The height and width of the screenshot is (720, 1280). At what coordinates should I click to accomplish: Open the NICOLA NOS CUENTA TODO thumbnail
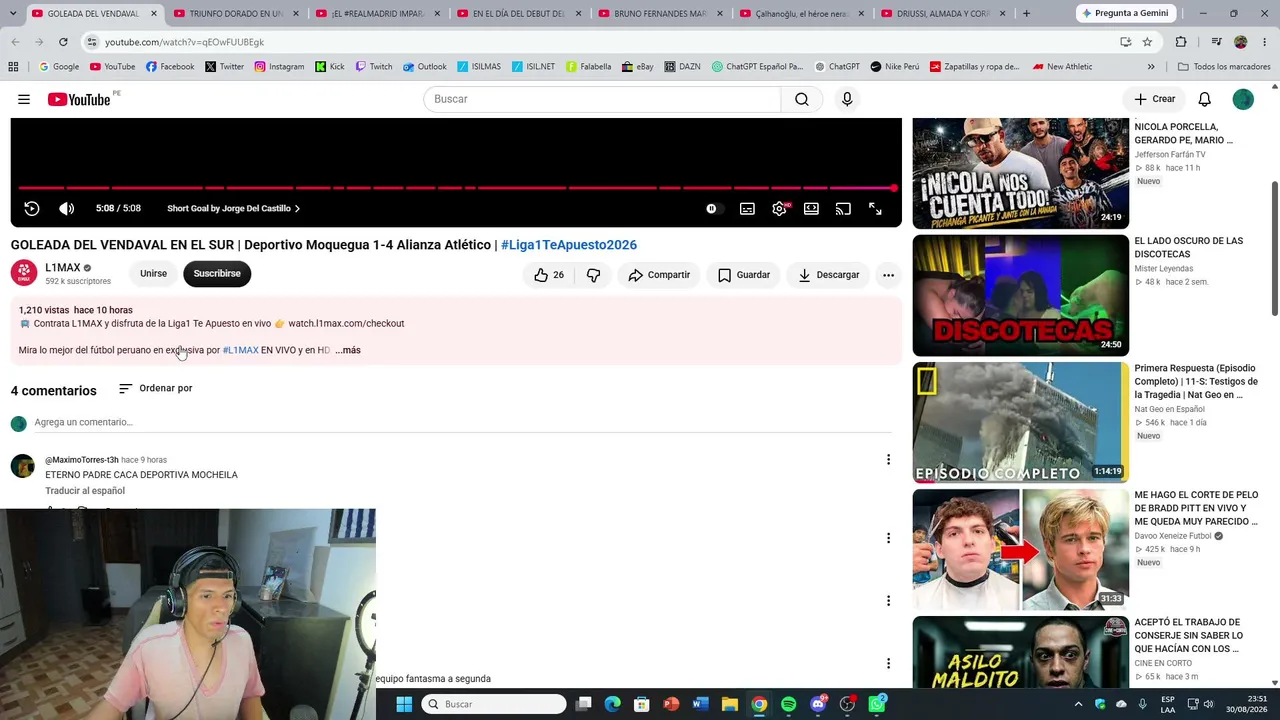click(1021, 173)
